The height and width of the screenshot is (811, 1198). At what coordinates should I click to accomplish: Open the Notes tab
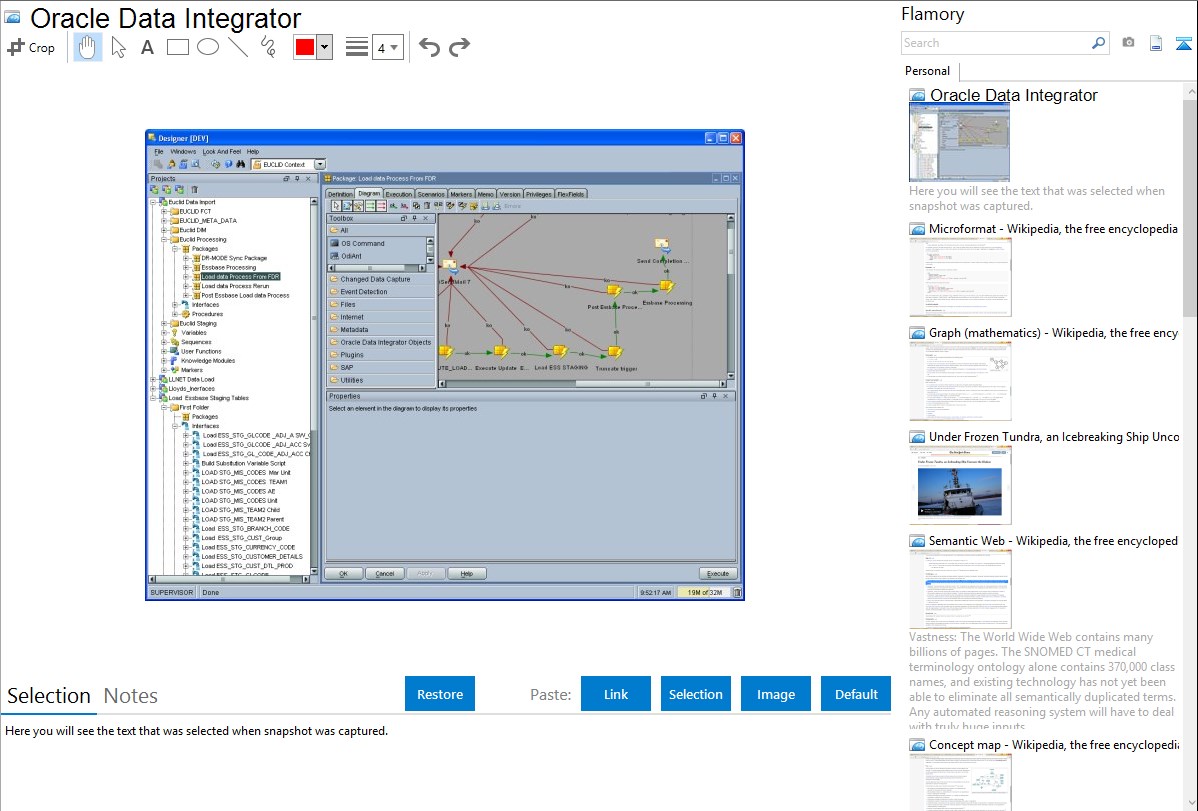point(131,696)
